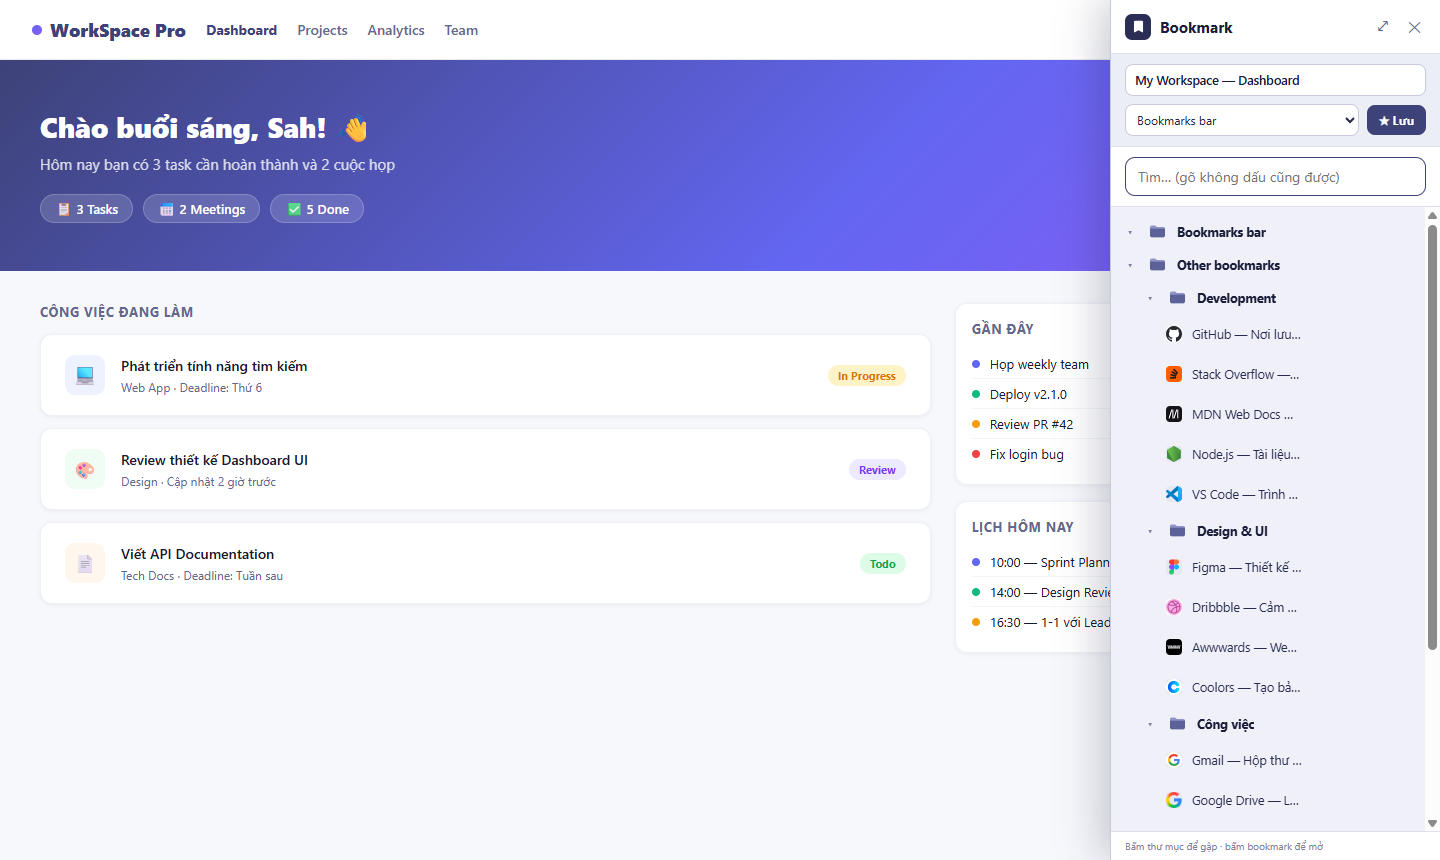Click the 3 Tasks pill

(86, 209)
